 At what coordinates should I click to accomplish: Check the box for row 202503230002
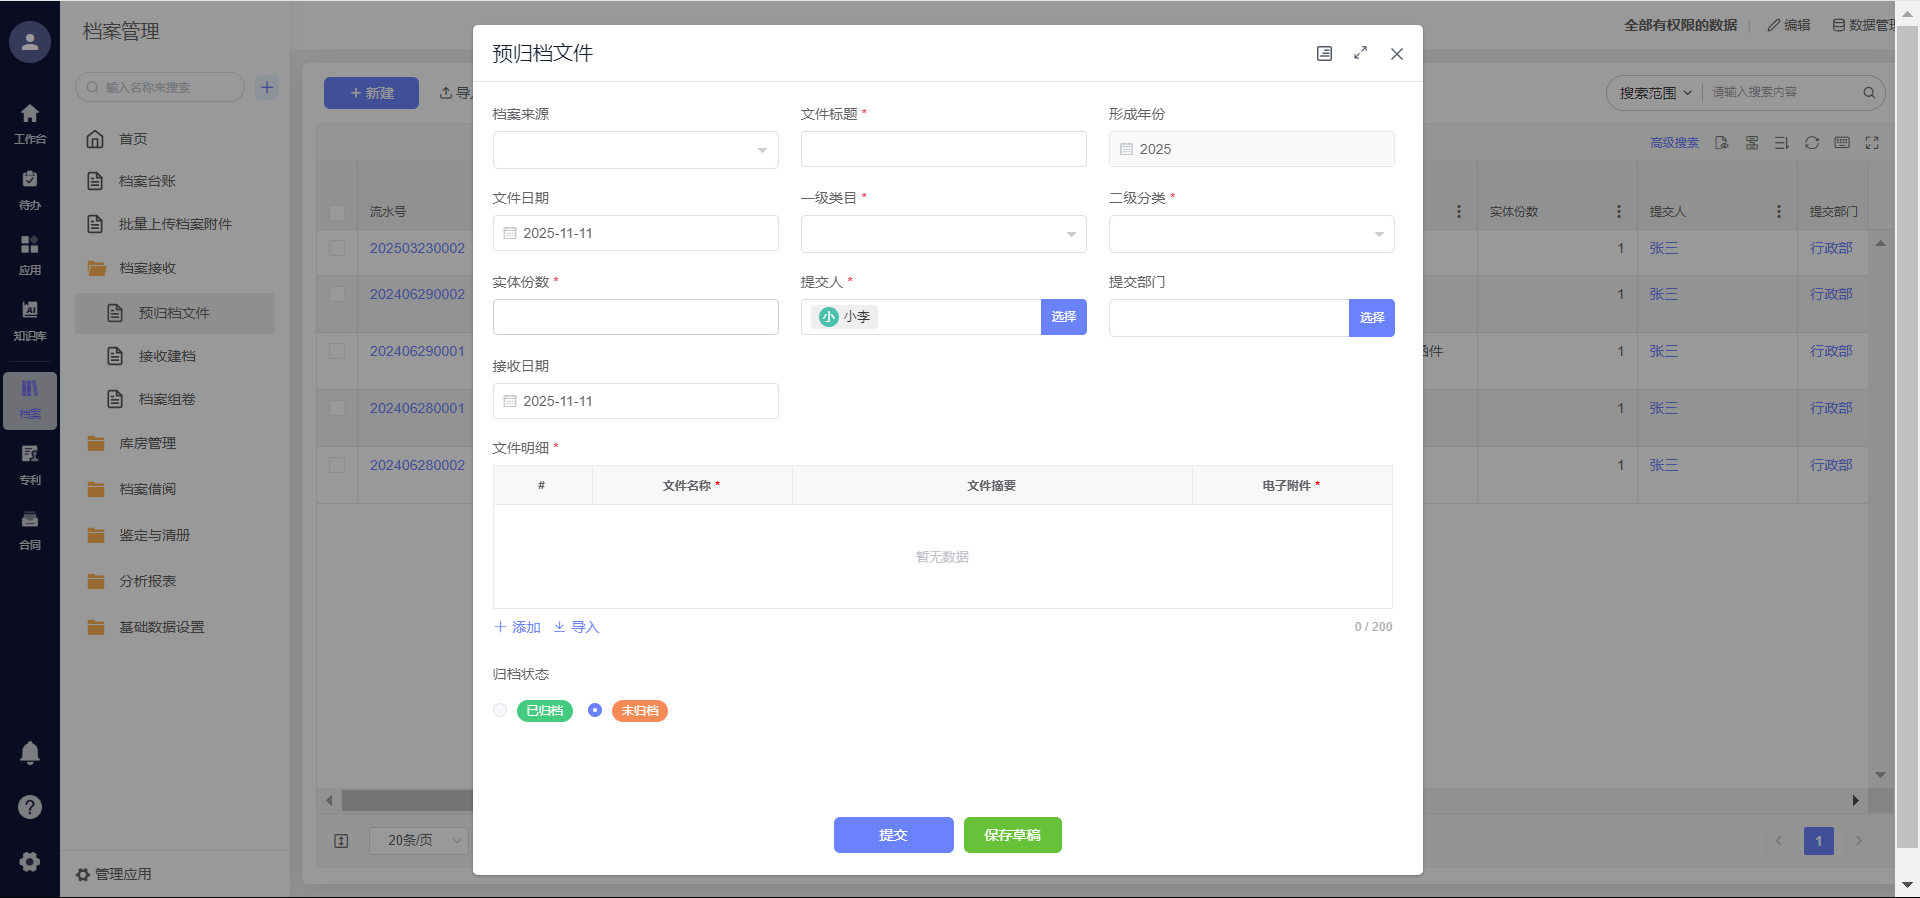click(x=337, y=248)
